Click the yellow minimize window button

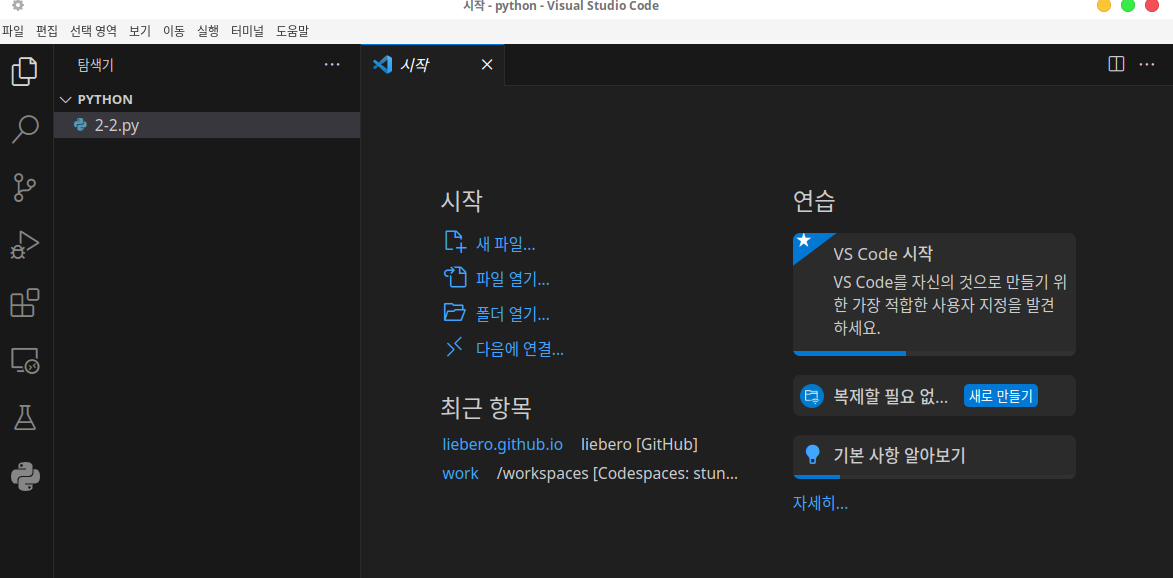click(1104, 5)
